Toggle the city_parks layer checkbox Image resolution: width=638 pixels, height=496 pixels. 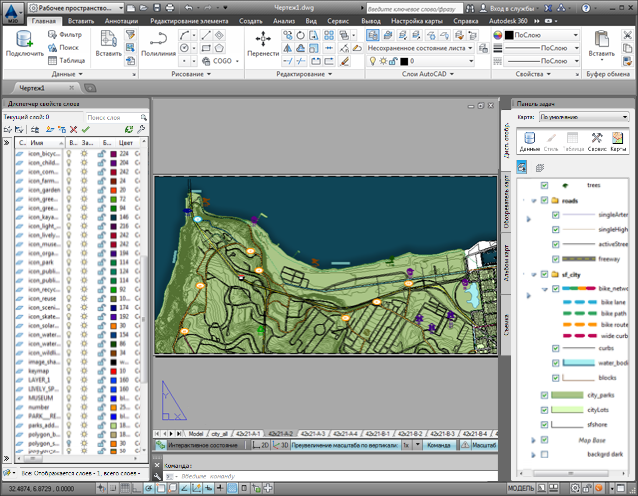pos(543,395)
